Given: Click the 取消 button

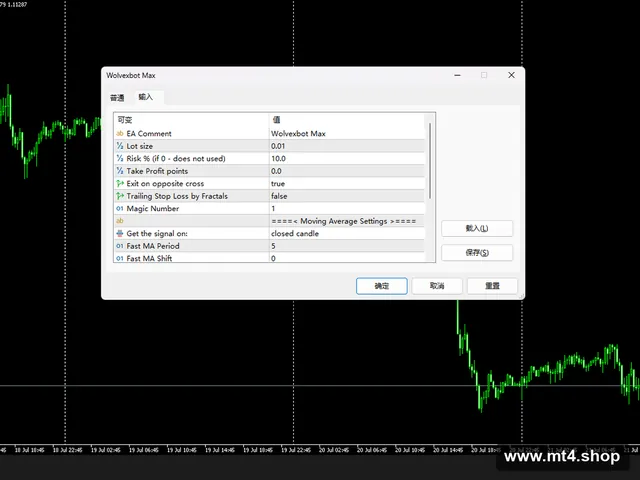Looking at the screenshot, I should (x=437, y=286).
